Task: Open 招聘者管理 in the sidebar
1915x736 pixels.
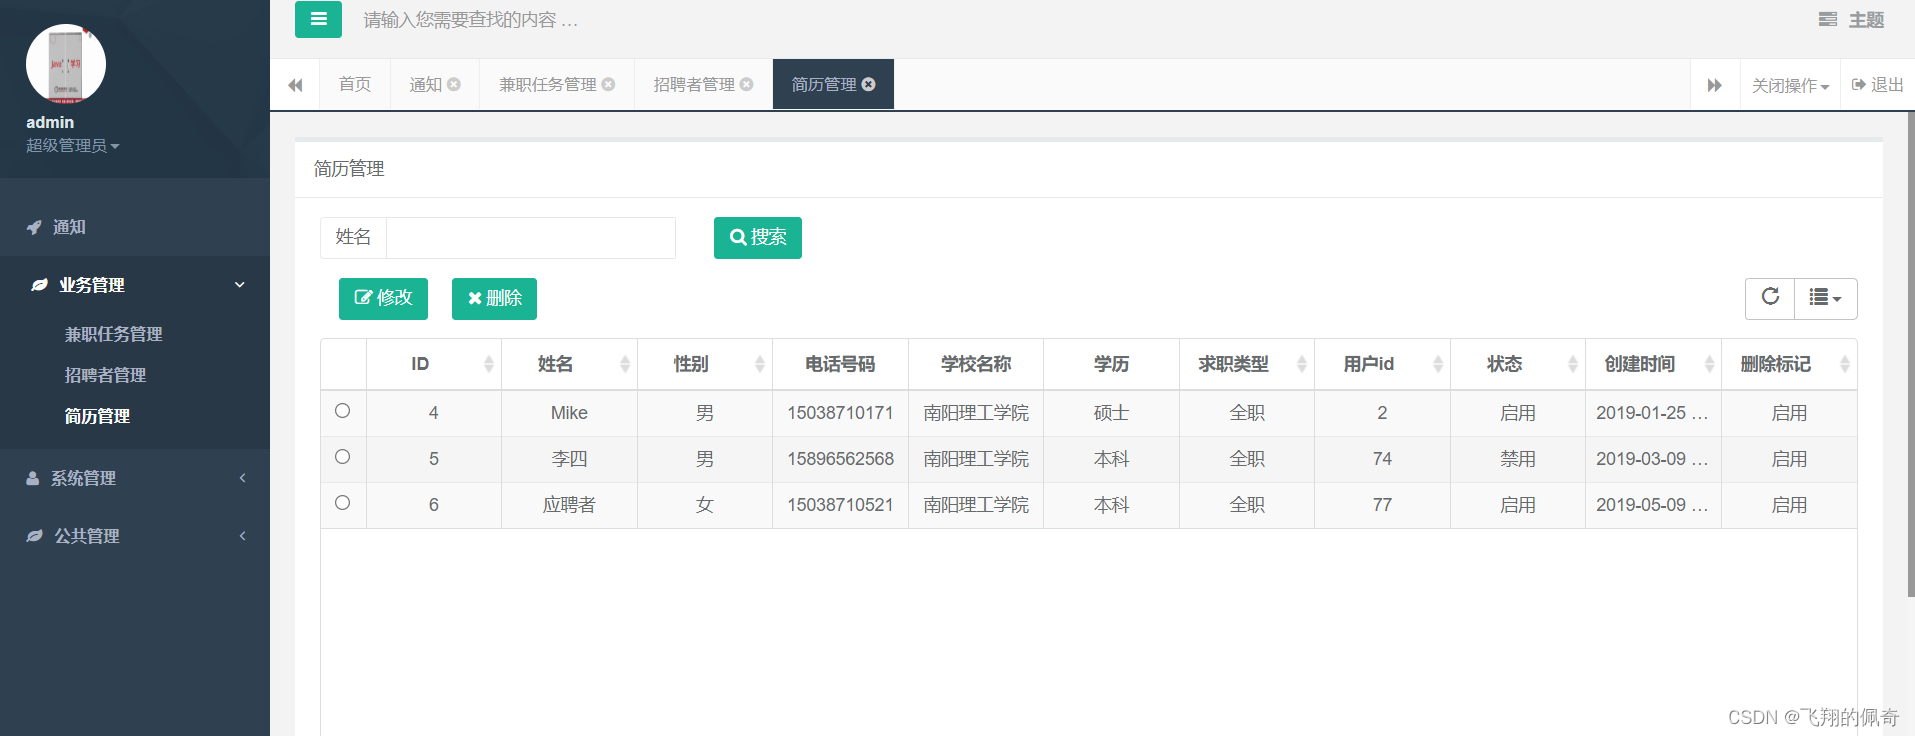Action: point(105,375)
